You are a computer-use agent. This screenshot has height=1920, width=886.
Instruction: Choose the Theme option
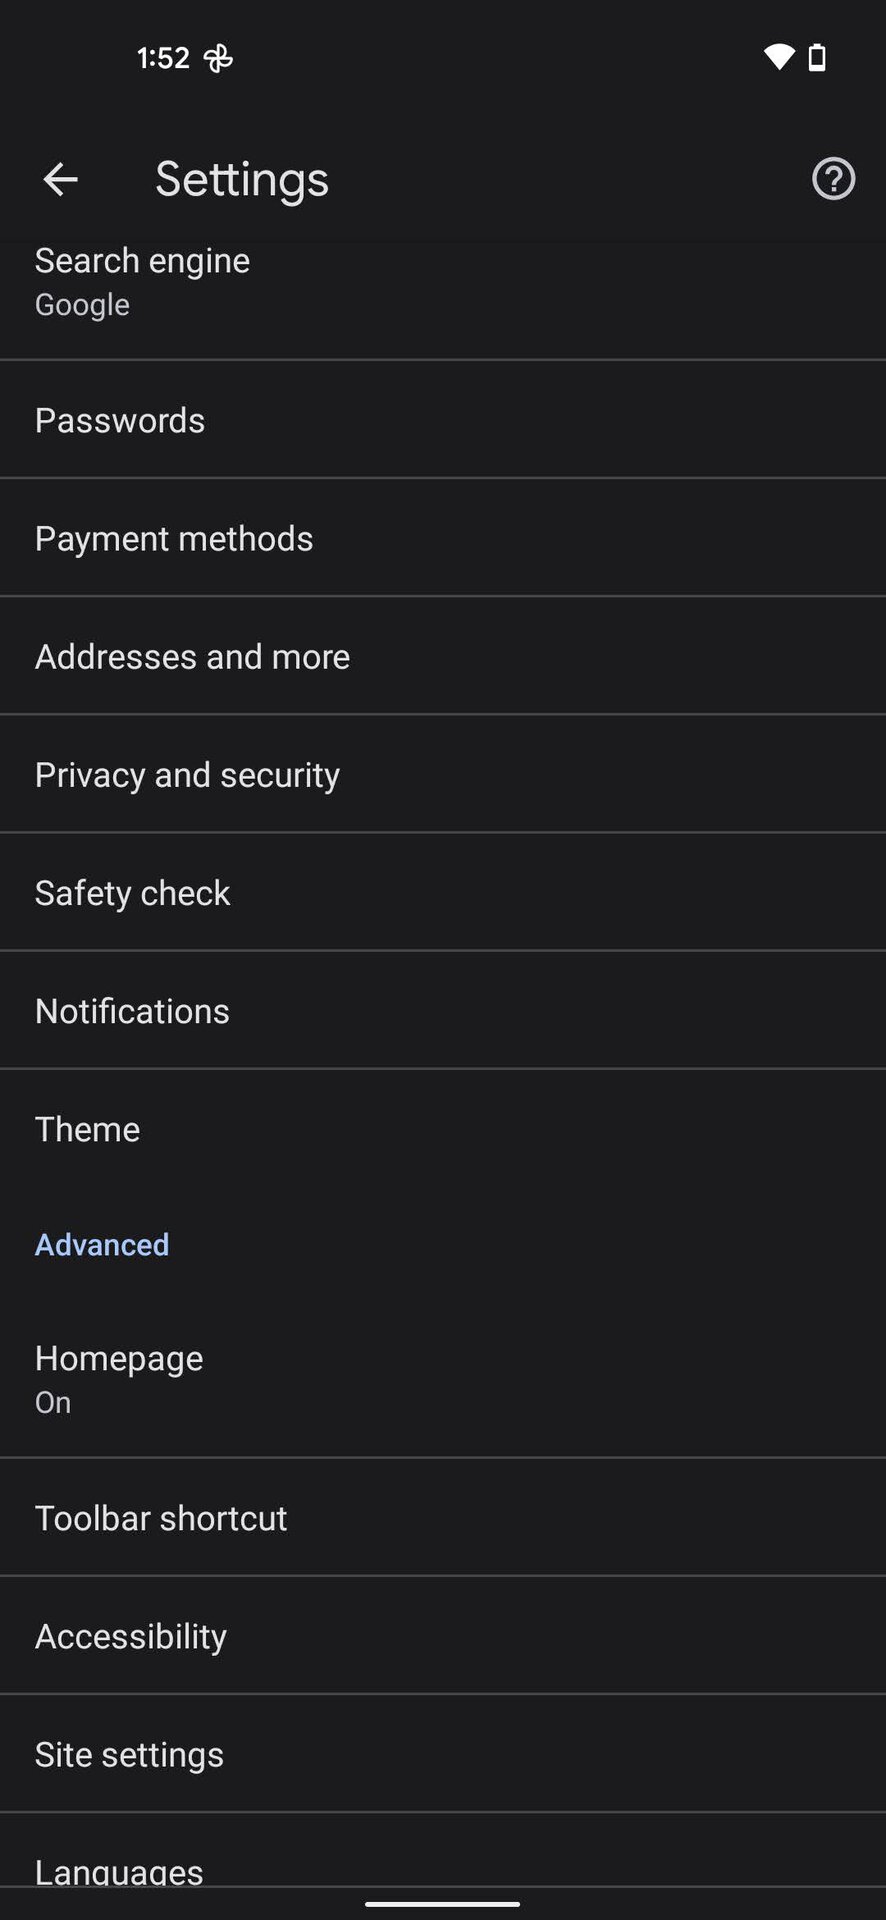442,1129
